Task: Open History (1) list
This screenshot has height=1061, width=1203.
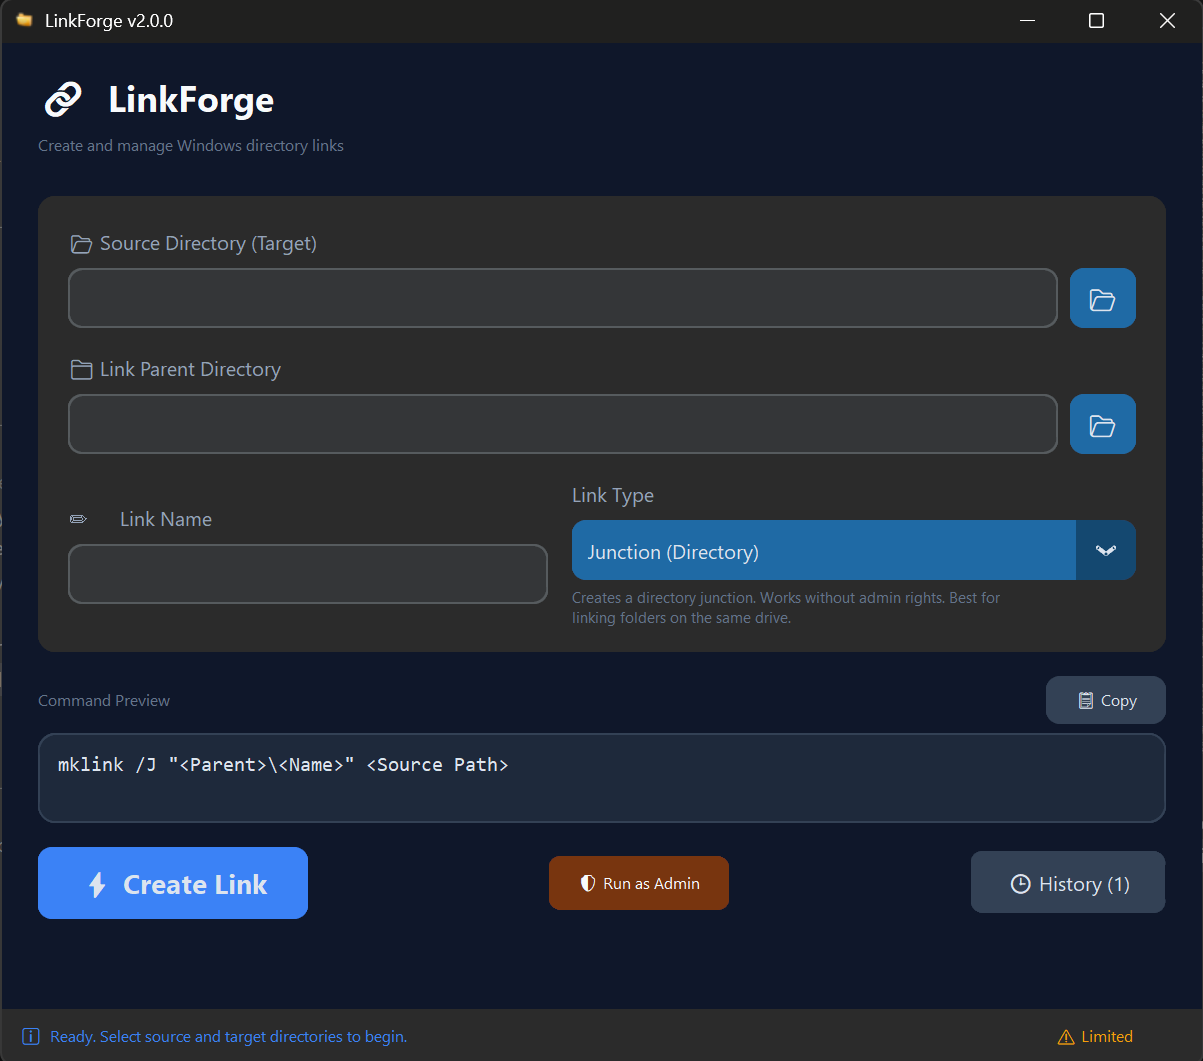Action: pos(1068,882)
